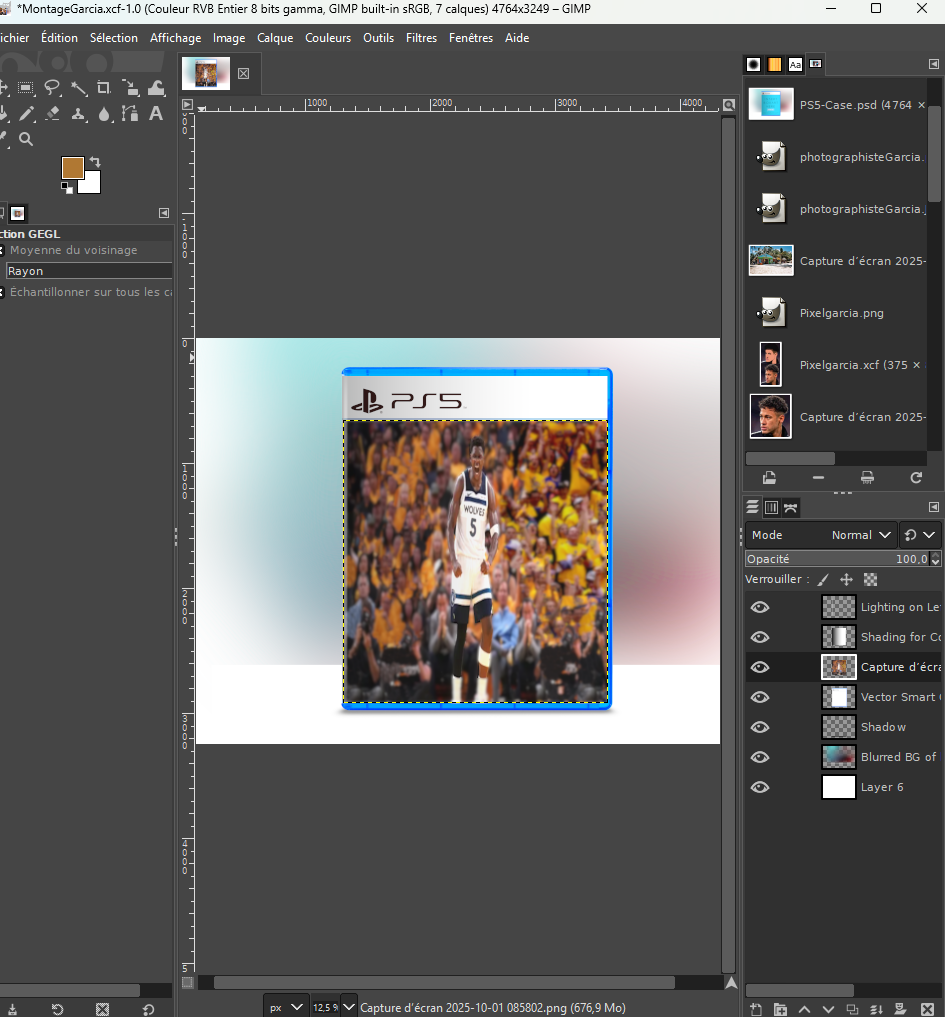Hide the Shadow layer
This screenshot has height=1017, width=945.
point(760,727)
